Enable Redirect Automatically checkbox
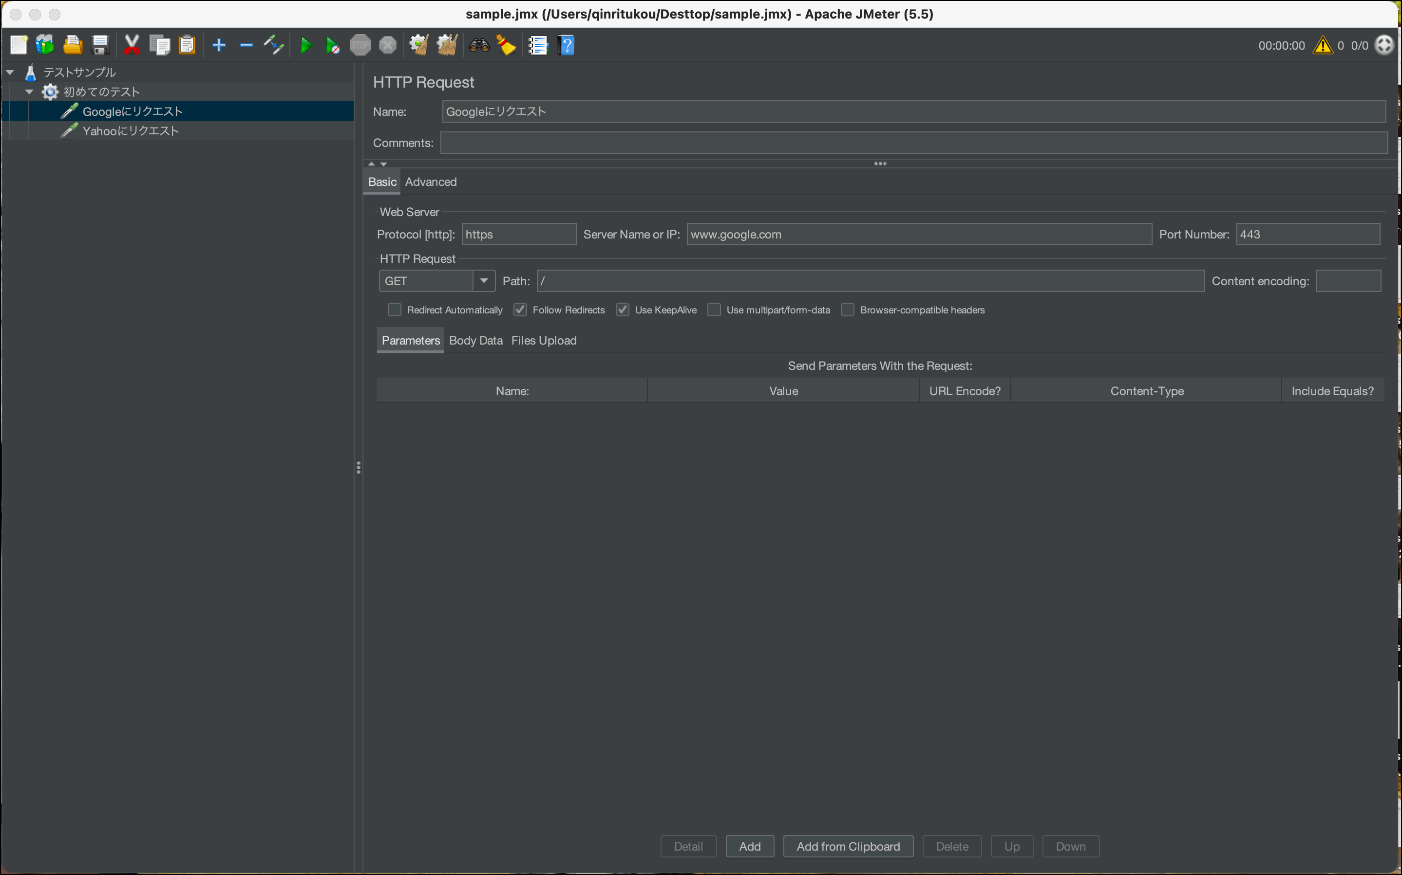Image resolution: width=1402 pixels, height=875 pixels. click(x=395, y=310)
